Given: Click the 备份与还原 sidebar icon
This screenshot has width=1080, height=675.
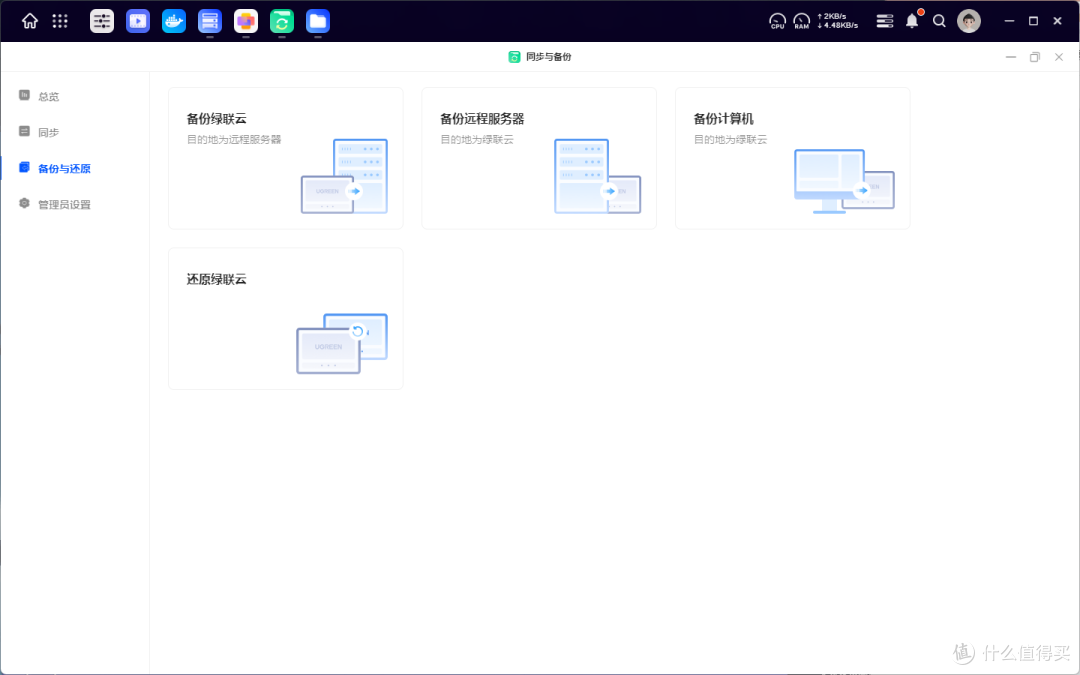Looking at the screenshot, I should [x=24, y=167].
